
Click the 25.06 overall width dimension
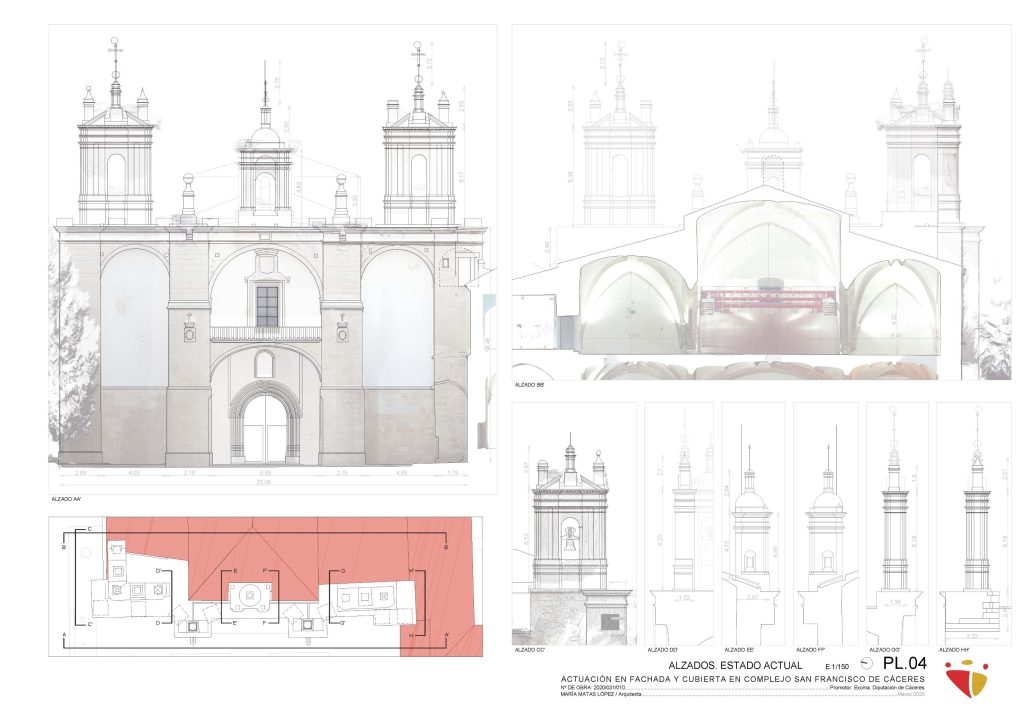[265, 482]
